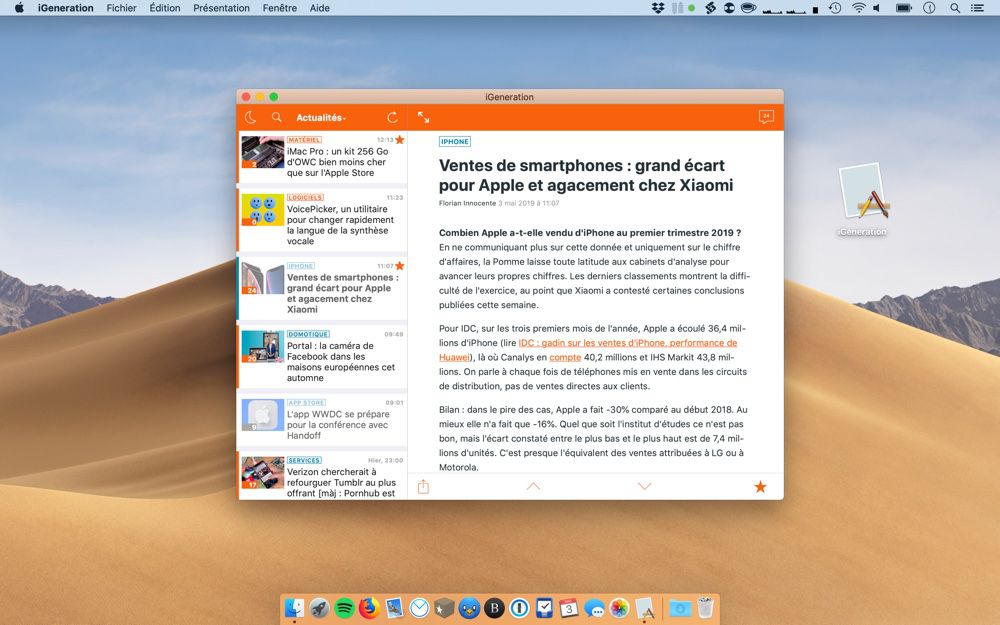This screenshot has height=625, width=1000.
Task: Open Firefox from the Dock
Action: 369,608
